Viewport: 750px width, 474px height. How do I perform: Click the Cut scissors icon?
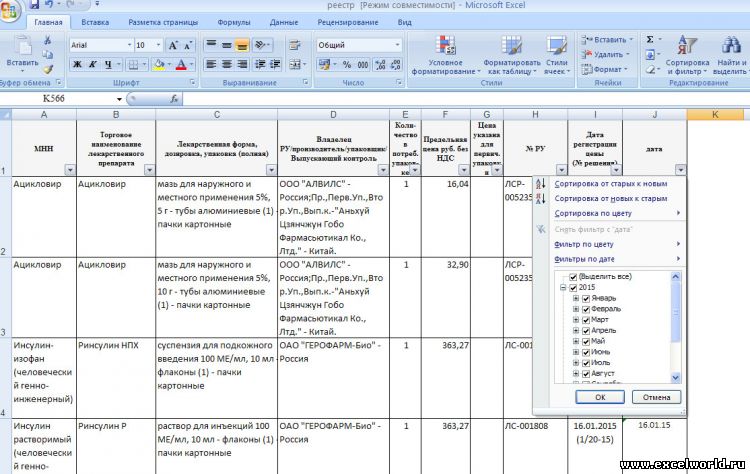(x=47, y=40)
